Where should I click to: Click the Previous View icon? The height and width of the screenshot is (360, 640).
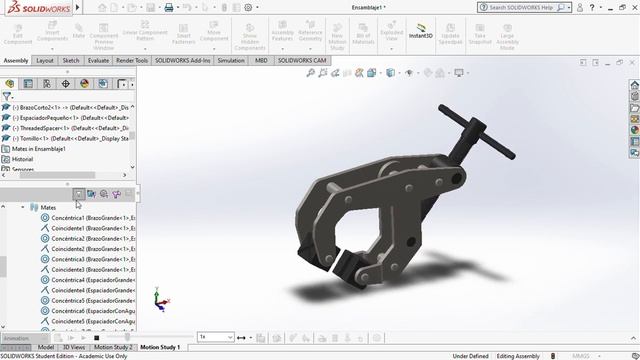click(x=335, y=73)
